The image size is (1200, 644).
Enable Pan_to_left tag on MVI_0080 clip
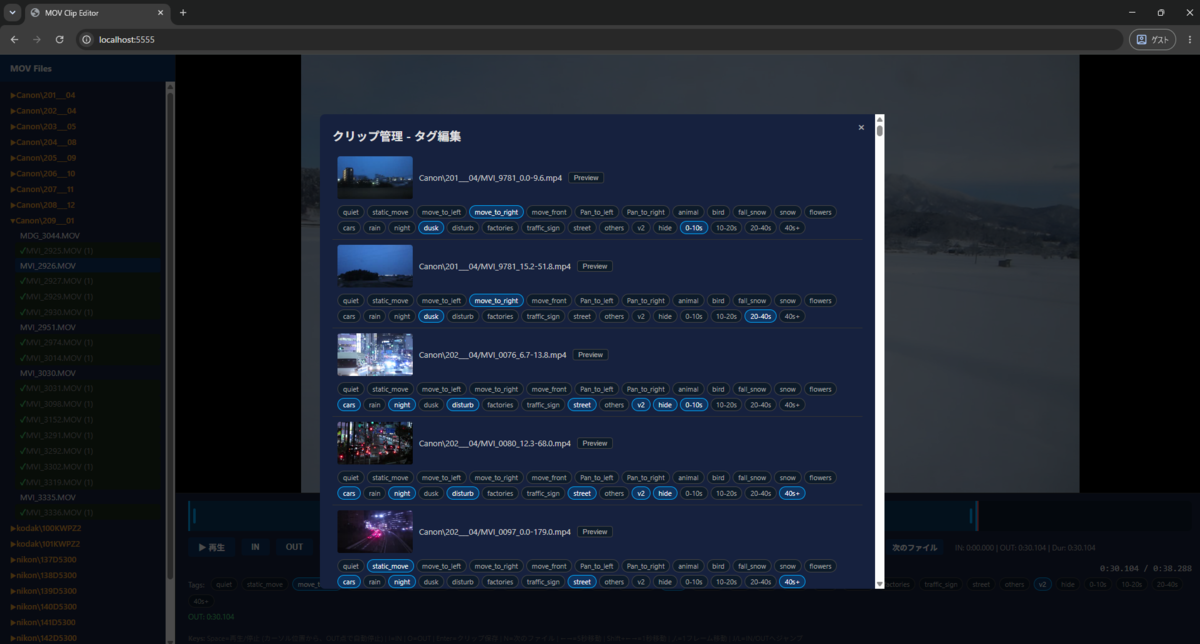coord(596,477)
